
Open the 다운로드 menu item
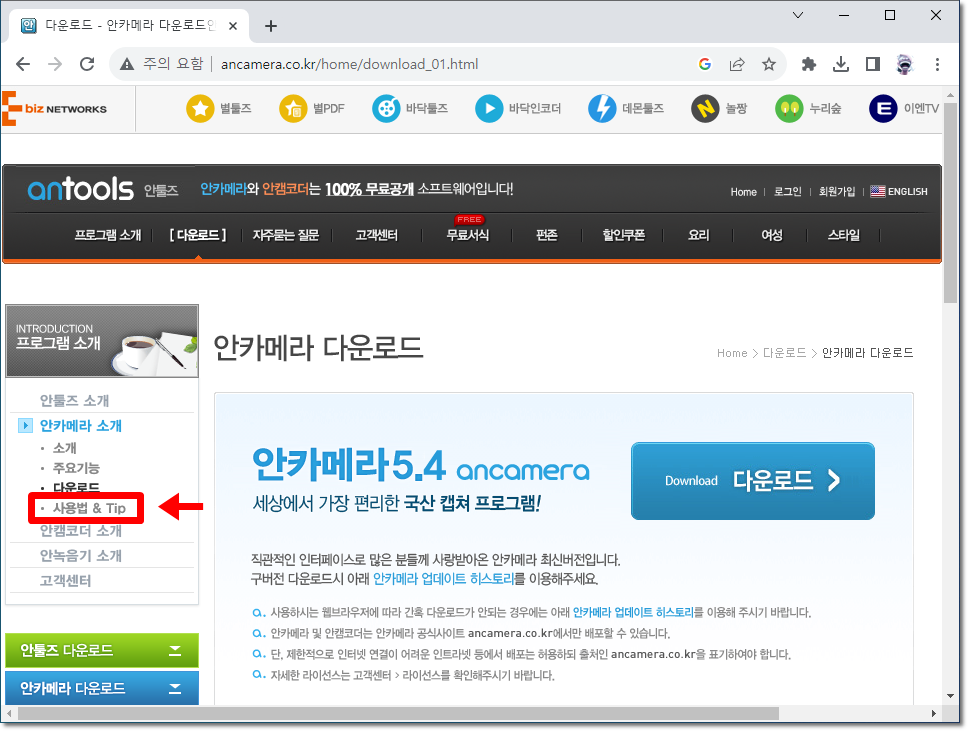click(x=198, y=235)
